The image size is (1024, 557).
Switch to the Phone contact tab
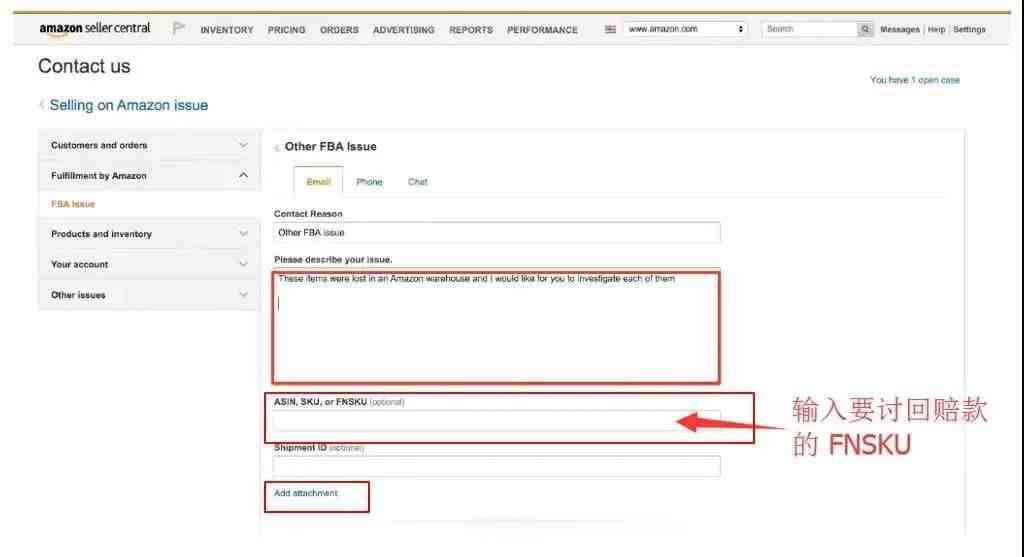click(369, 182)
